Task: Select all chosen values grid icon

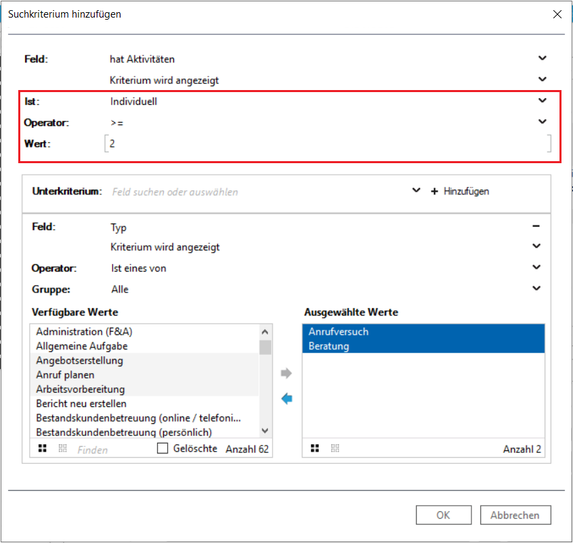Action: click(x=315, y=448)
